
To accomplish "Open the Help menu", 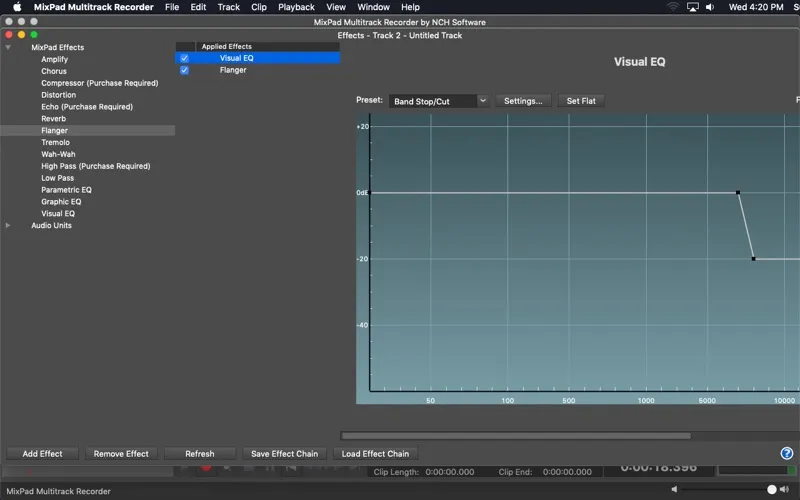I will (x=410, y=7).
